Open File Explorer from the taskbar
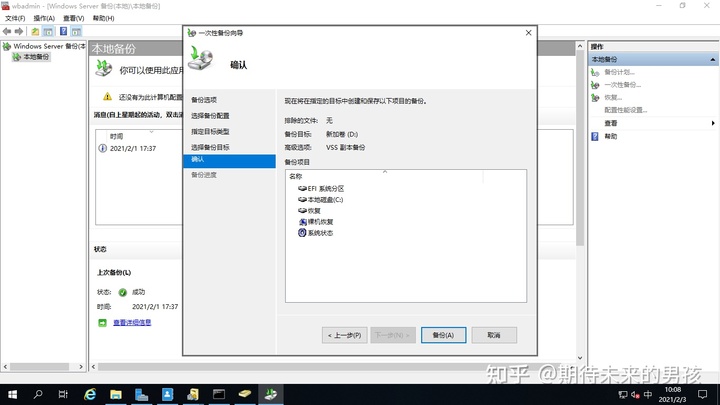This screenshot has height=405, width=720. (x=116, y=394)
